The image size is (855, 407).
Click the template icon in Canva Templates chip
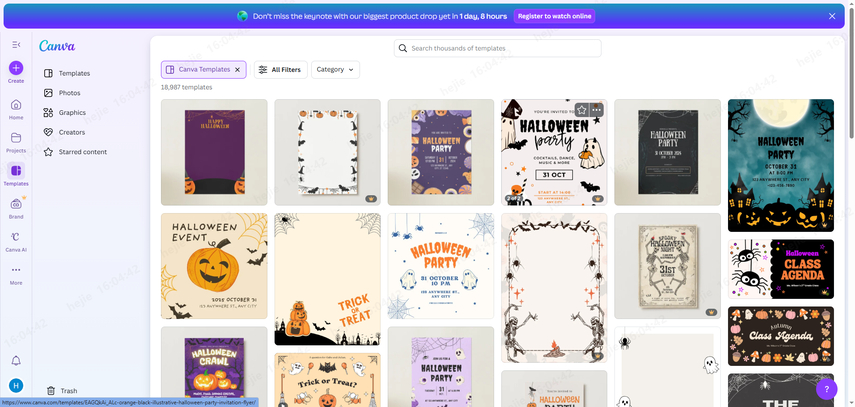tap(170, 70)
